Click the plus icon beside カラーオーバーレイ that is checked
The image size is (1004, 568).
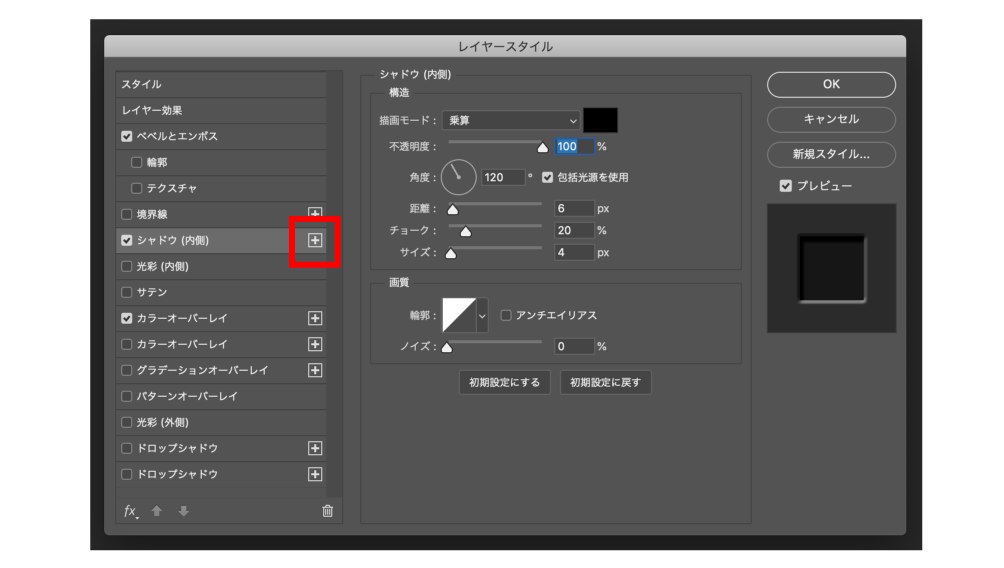click(x=314, y=318)
